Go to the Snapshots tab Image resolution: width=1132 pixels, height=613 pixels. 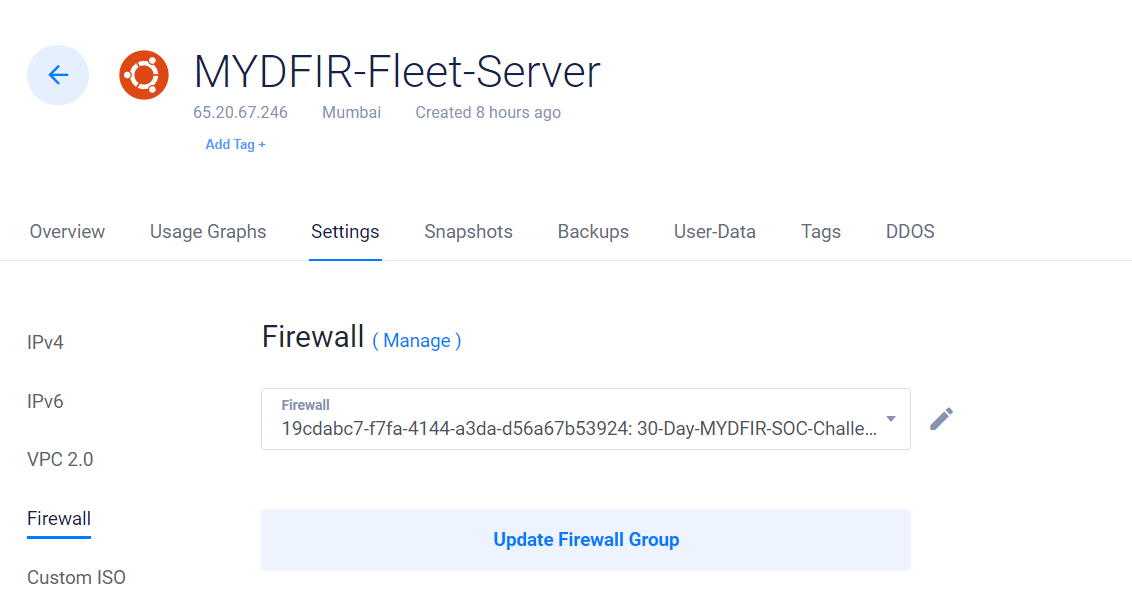(x=469, y=232)
